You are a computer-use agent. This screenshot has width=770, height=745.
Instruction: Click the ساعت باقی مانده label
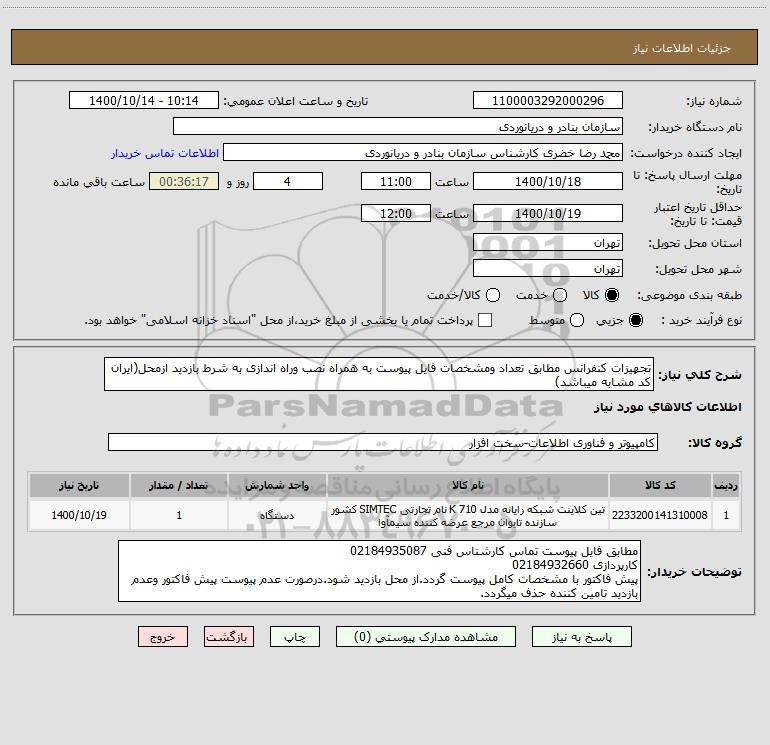click(x=99, y=182)
